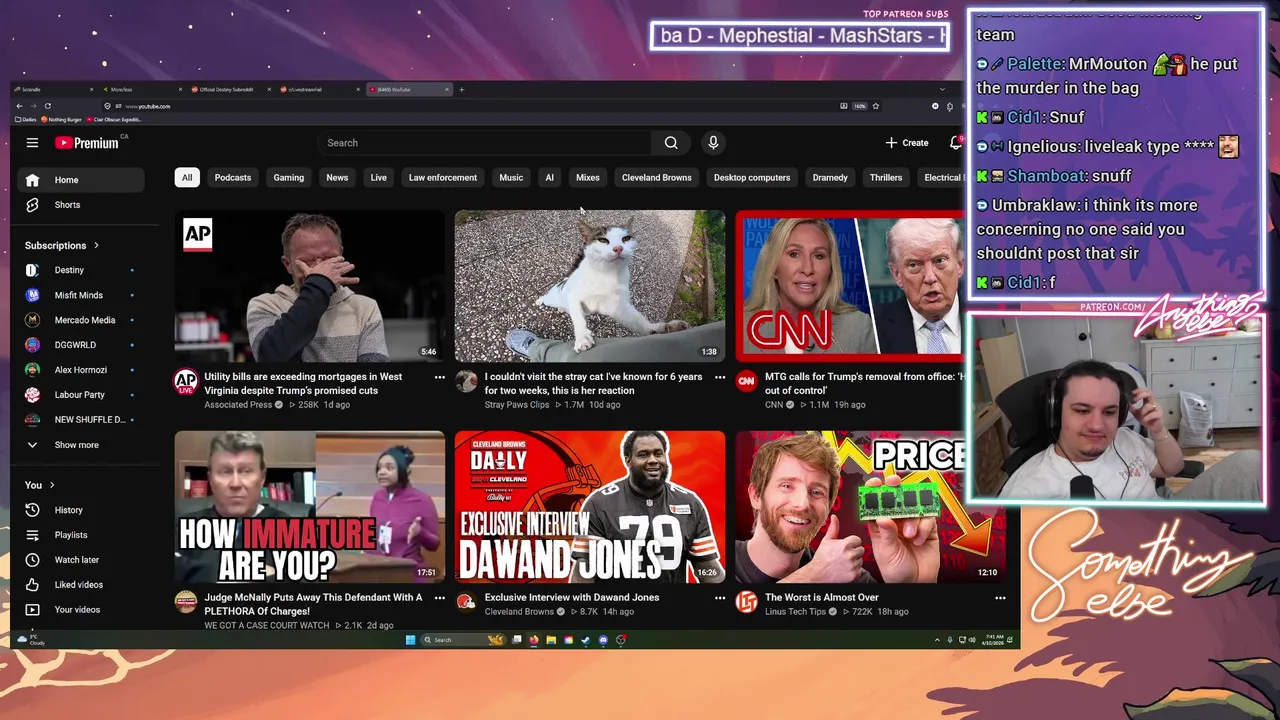This screenshot has height=720, width=1280.
Task: Open Destiny channel subscription
Action: pos(81,270)
